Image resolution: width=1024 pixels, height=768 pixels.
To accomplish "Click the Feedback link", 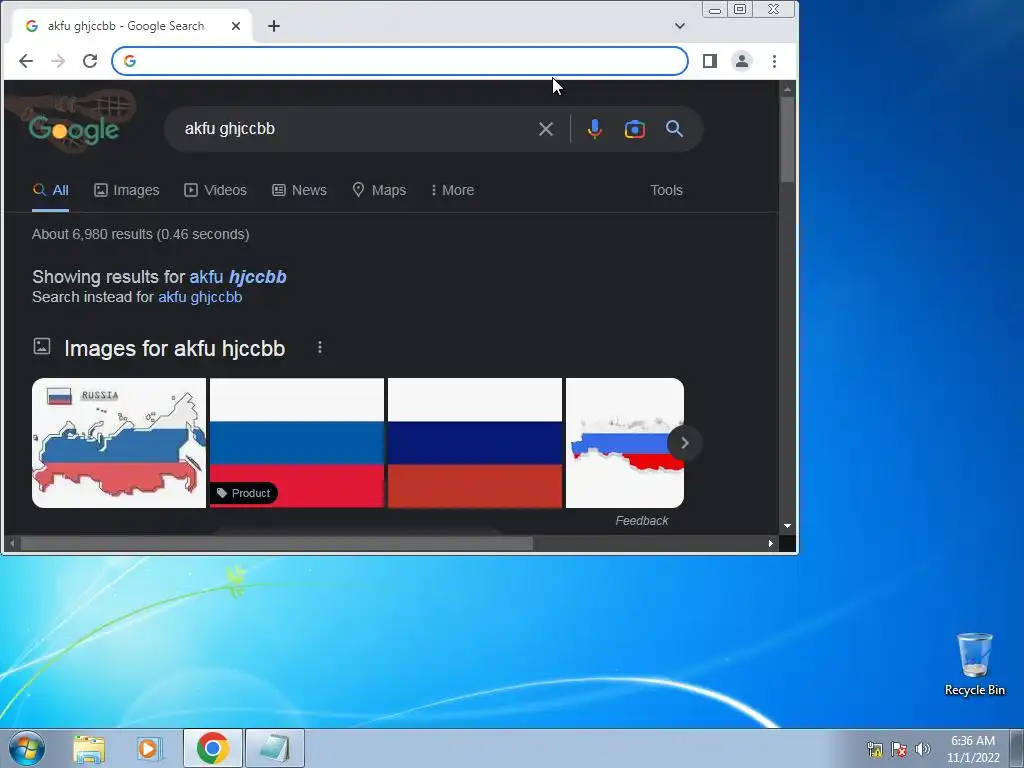I will pos(641,520).
